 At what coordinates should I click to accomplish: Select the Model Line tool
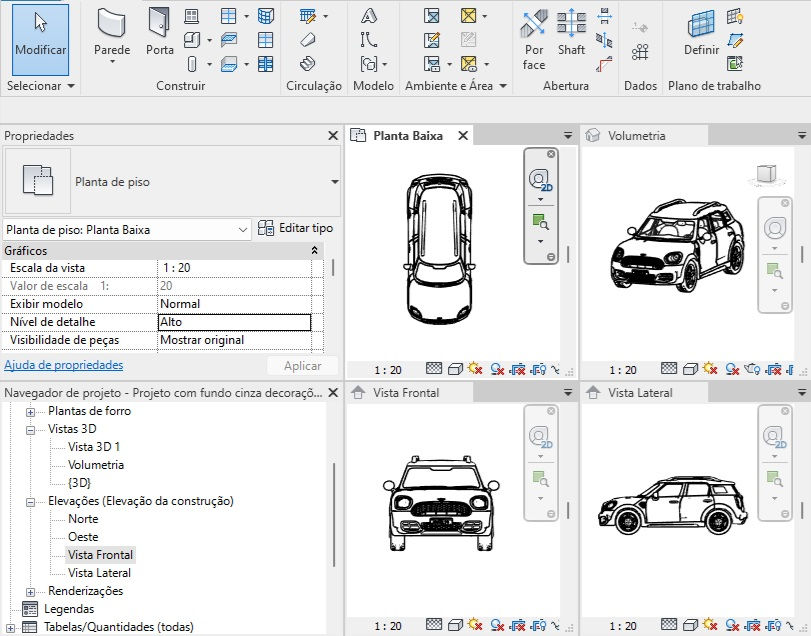pyautogui.click(x=368, y=40)
